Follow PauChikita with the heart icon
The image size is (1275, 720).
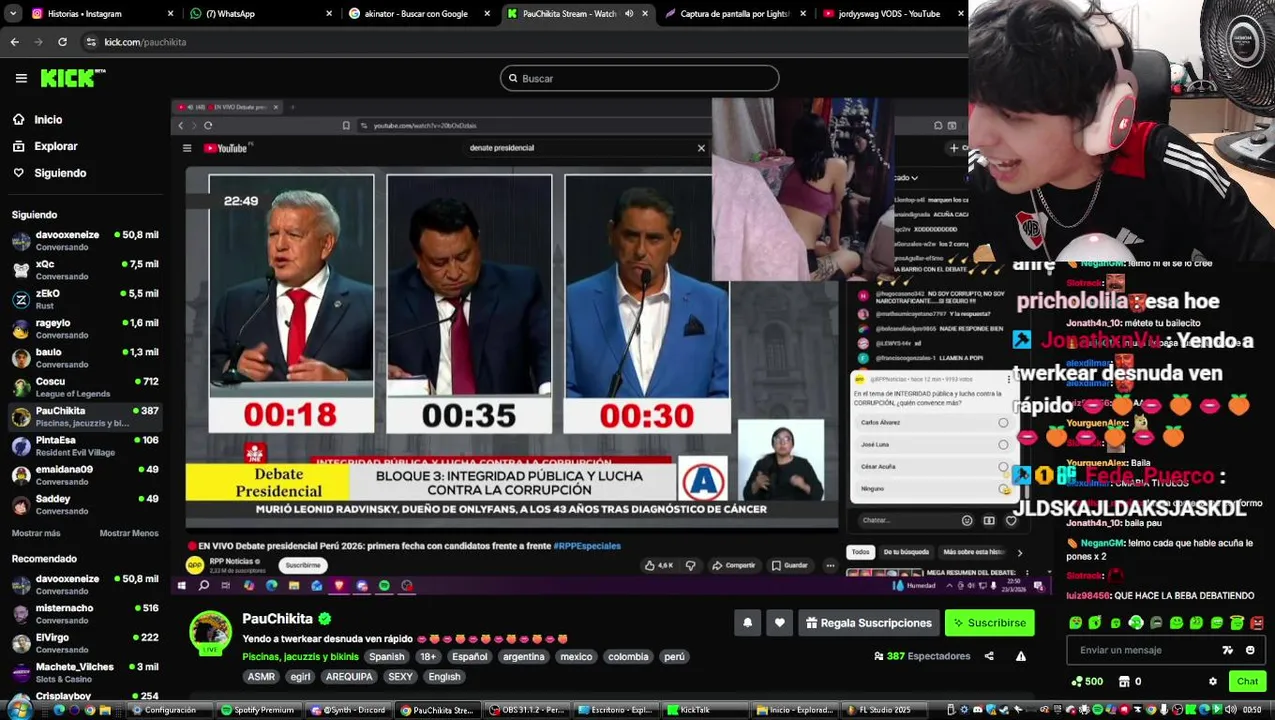click(780, 623)
